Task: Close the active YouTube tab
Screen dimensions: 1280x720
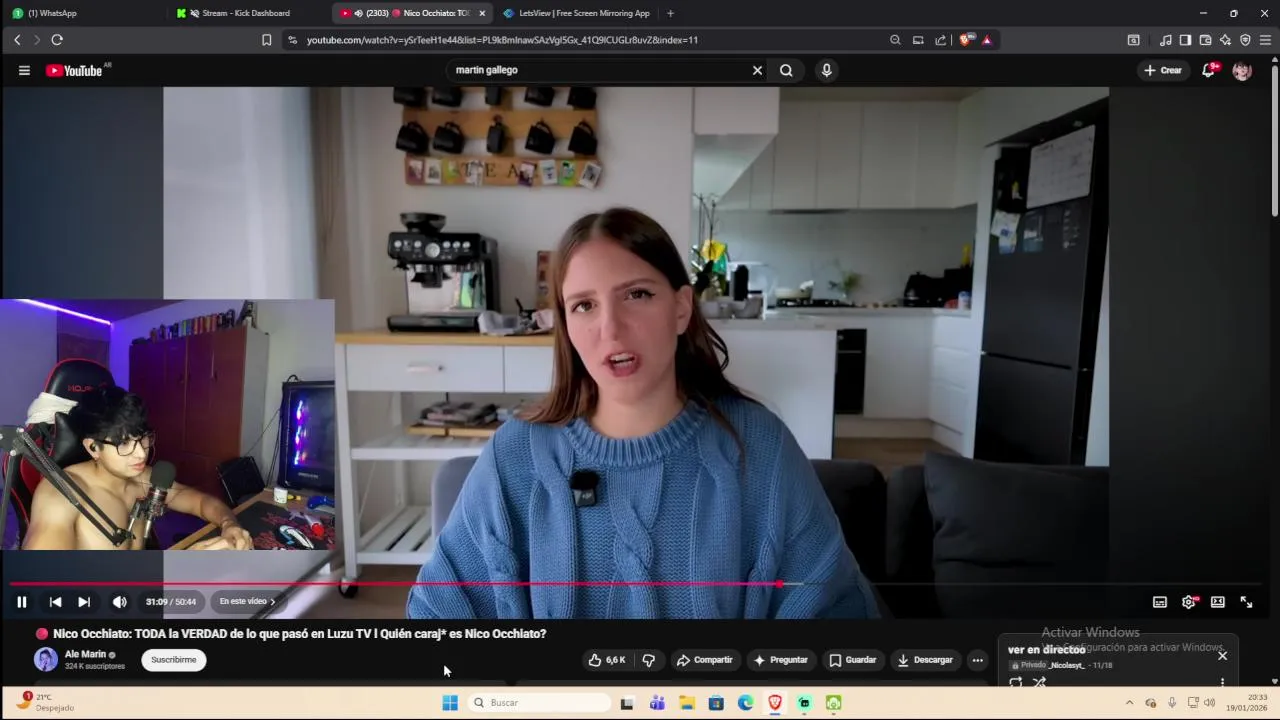Action: [x=482, y=13]
